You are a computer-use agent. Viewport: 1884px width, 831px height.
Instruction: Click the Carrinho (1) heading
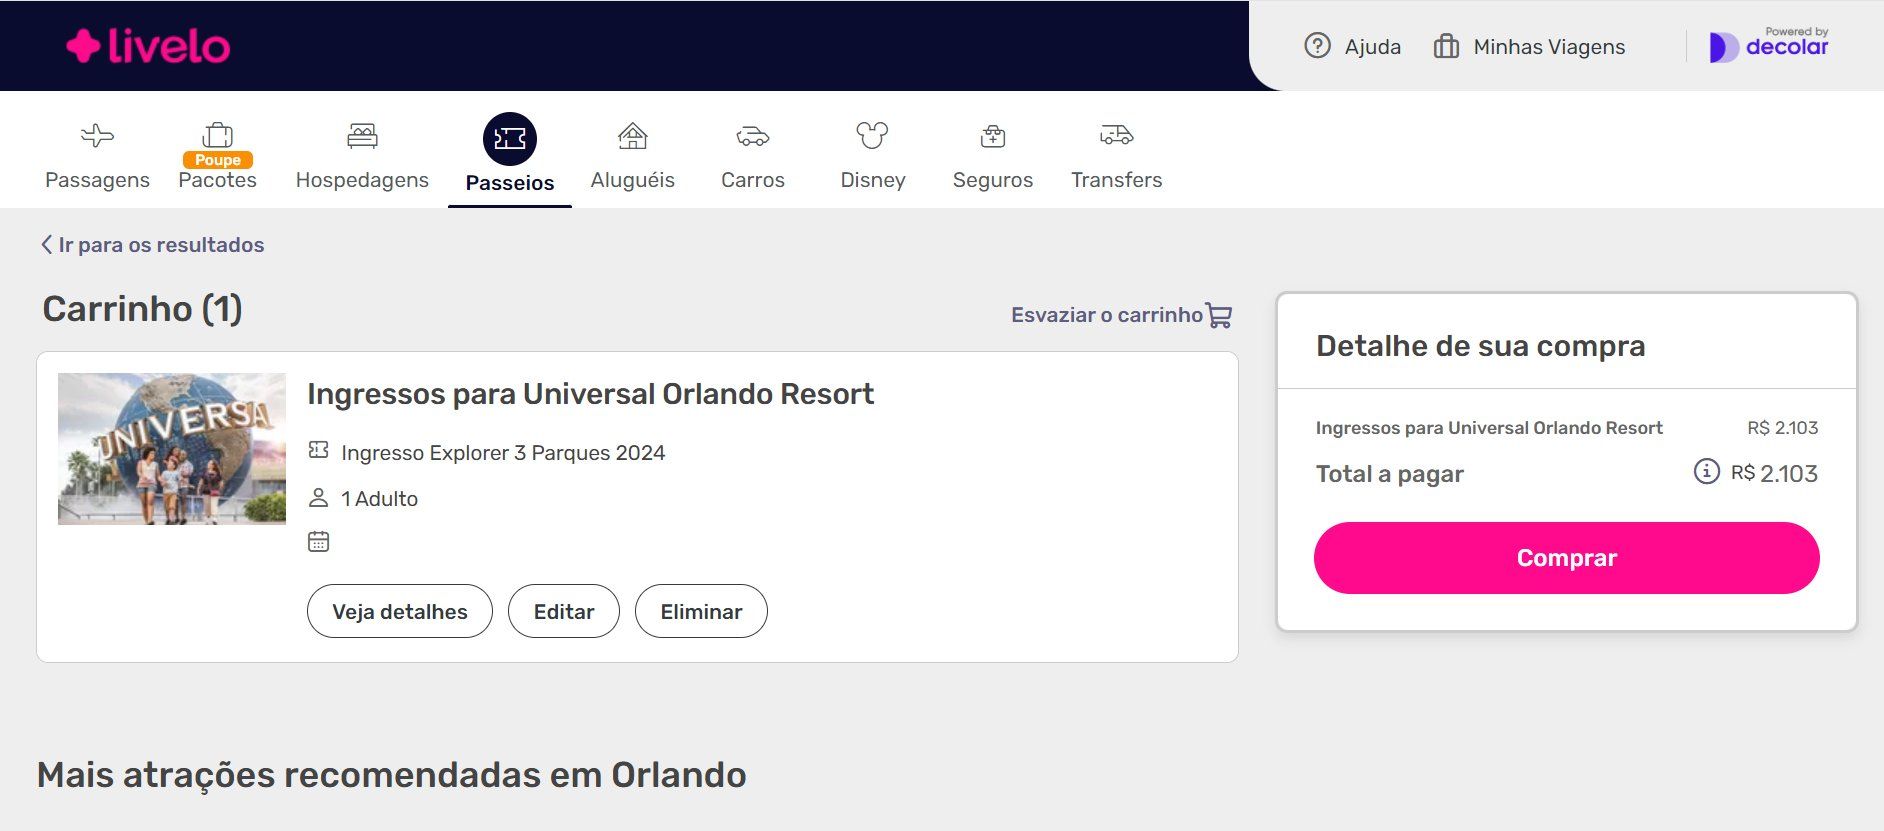tap(142, 309)
